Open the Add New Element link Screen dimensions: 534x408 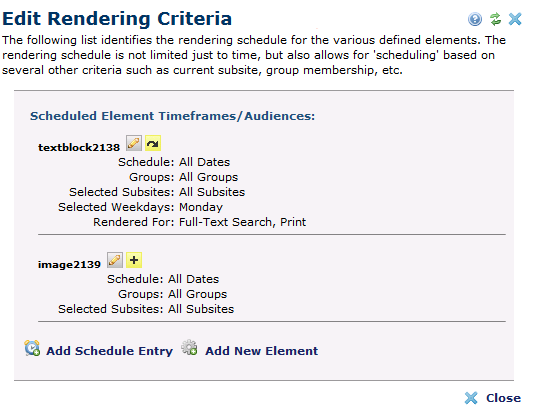pos(262,351)
